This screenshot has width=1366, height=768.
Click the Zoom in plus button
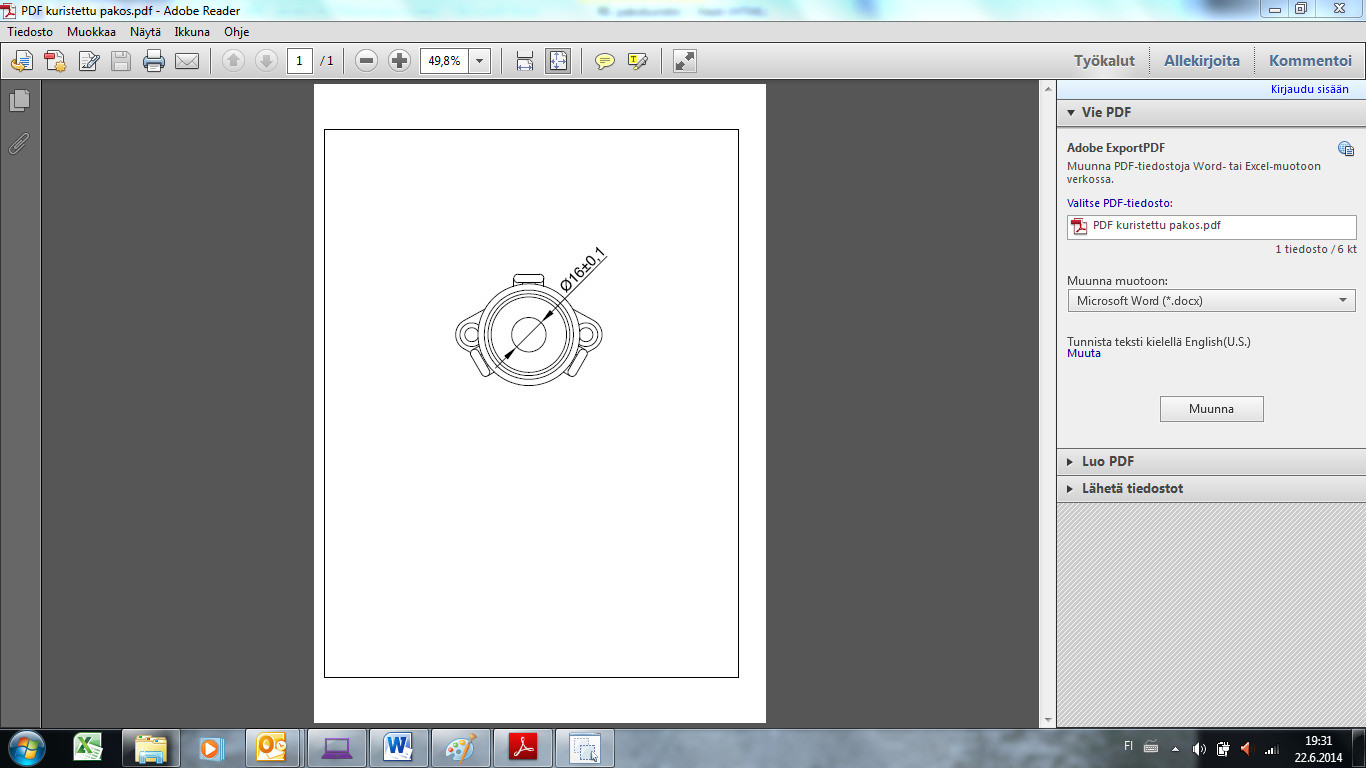[x=399, y=61]
